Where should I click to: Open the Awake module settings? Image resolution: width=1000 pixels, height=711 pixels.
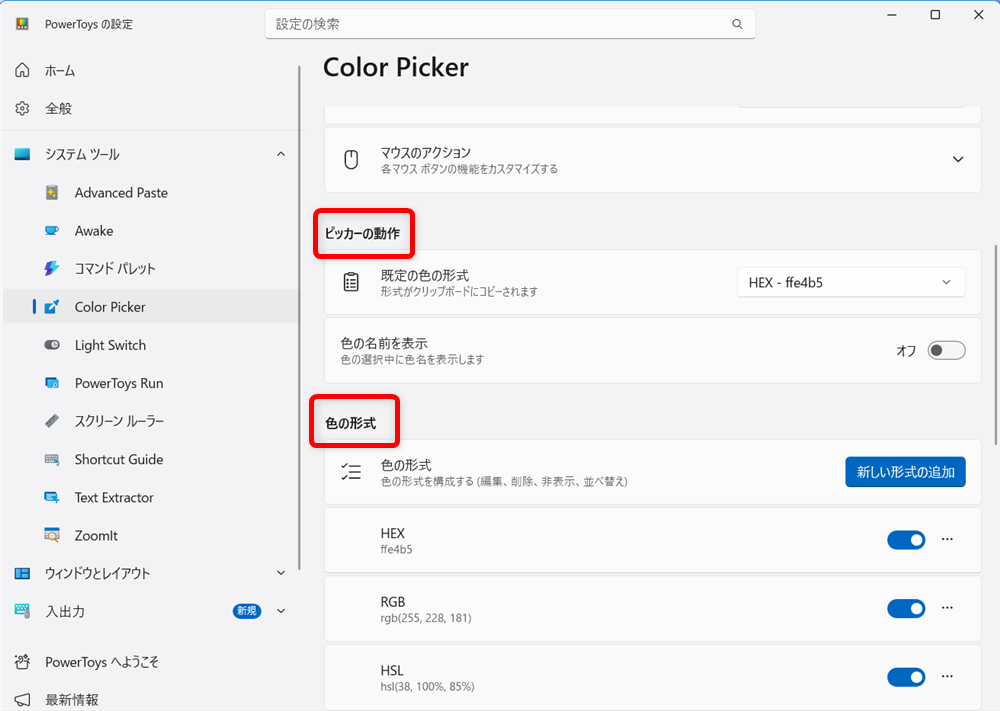click(x=96, y=230)
